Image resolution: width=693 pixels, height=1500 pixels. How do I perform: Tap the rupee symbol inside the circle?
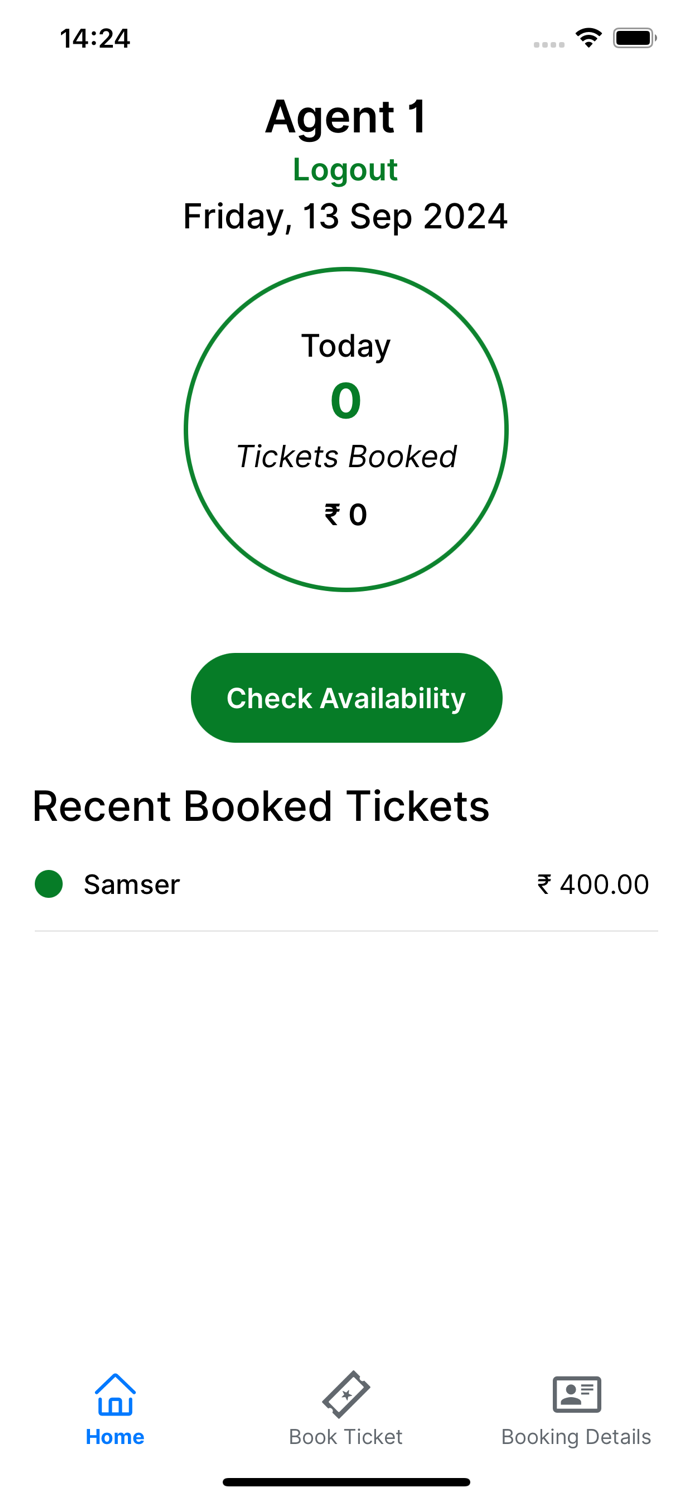(x=331, y=514)
